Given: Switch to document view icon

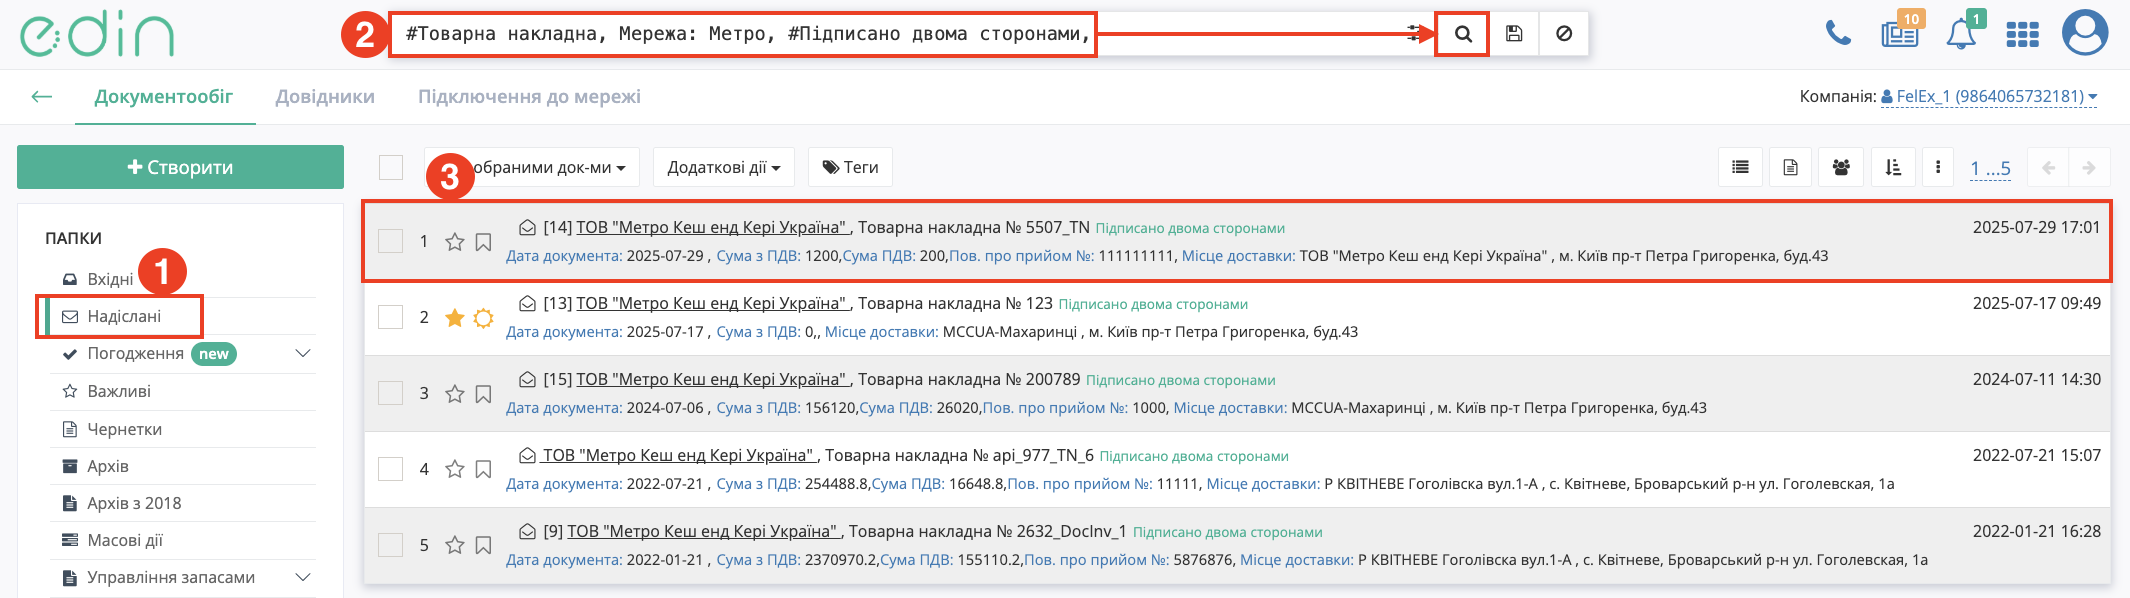Looking at the screenshot, I should pyautogui.click(x=1790, y=167).
